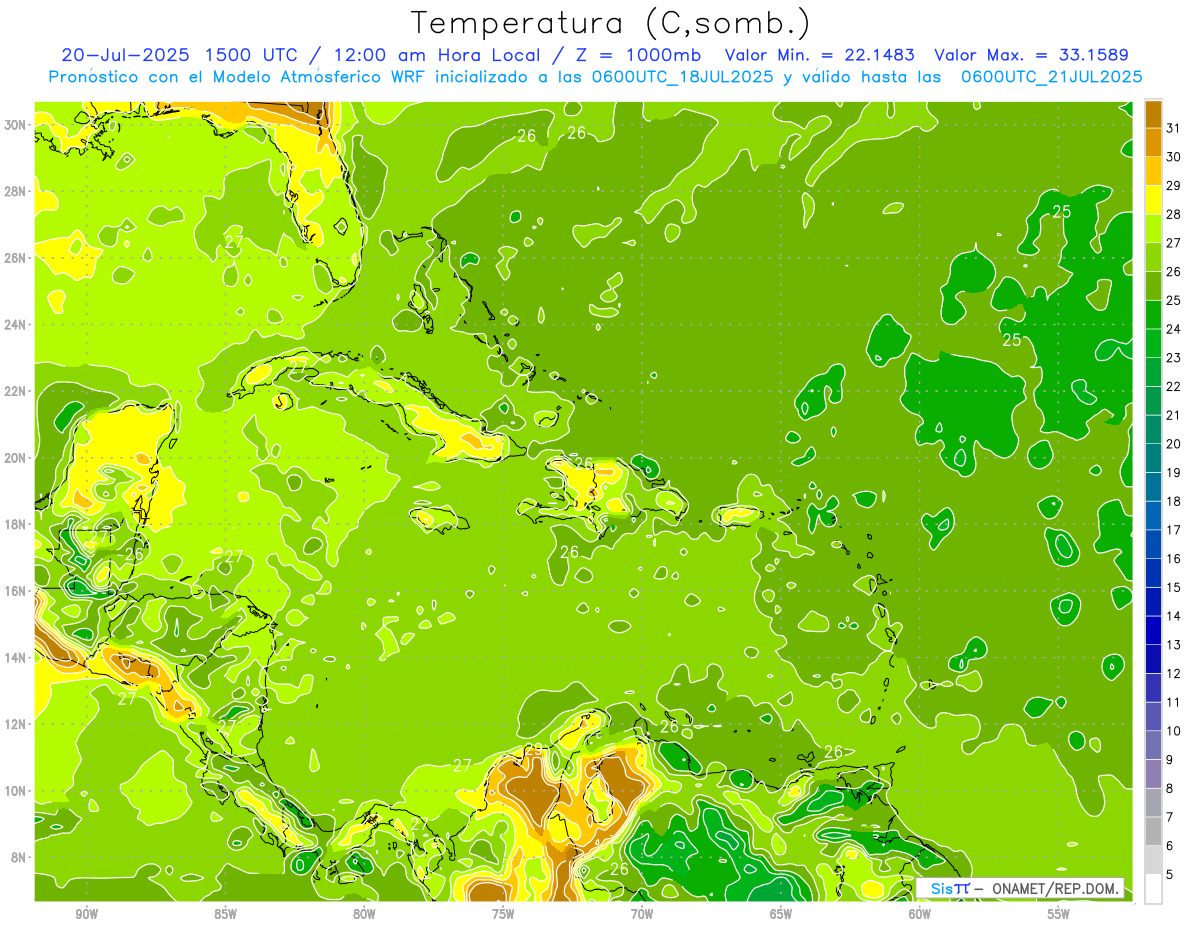Click the brown legend swatch above 31
Image resolution: width=1200 pixels, height=927 pixels.
pyautogui.click(x=1153, y=114)
